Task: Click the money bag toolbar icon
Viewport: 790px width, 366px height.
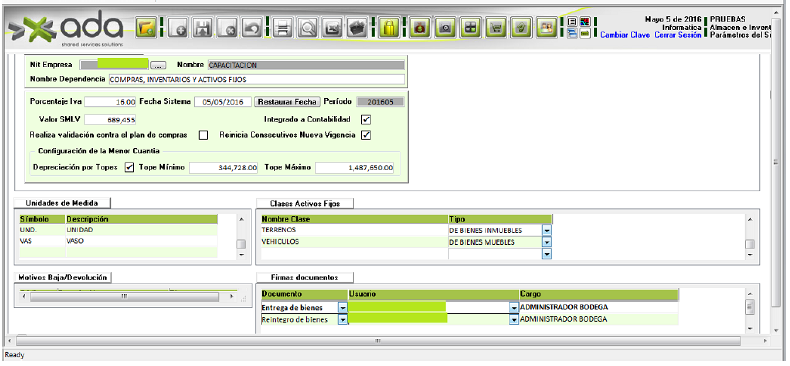Action: click(419, 28)
